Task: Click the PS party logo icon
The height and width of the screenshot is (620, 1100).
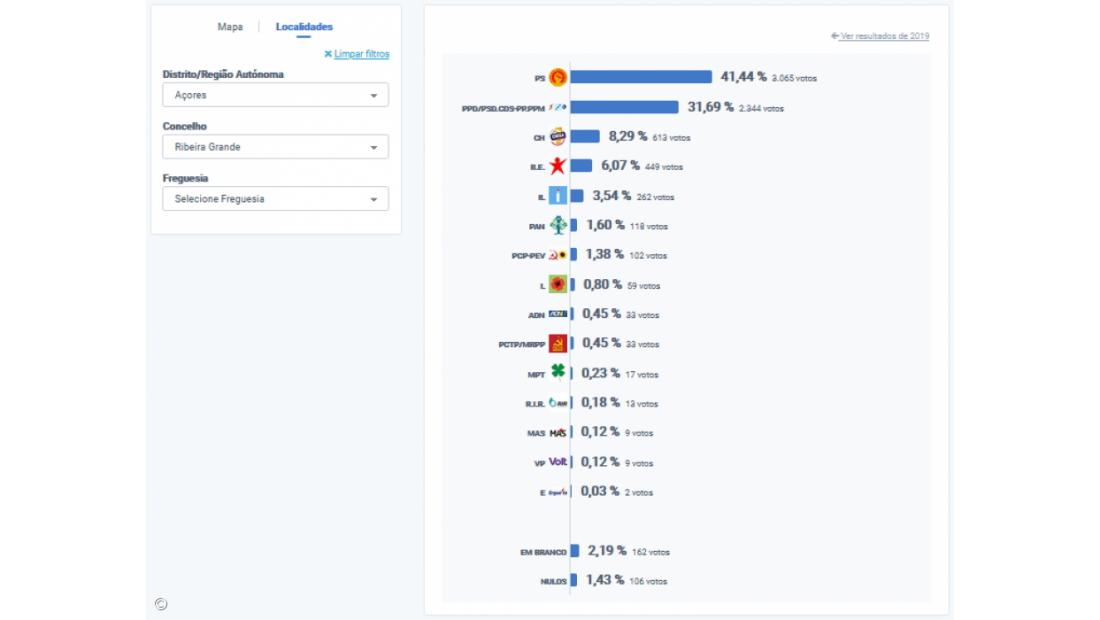Action: 558,77
